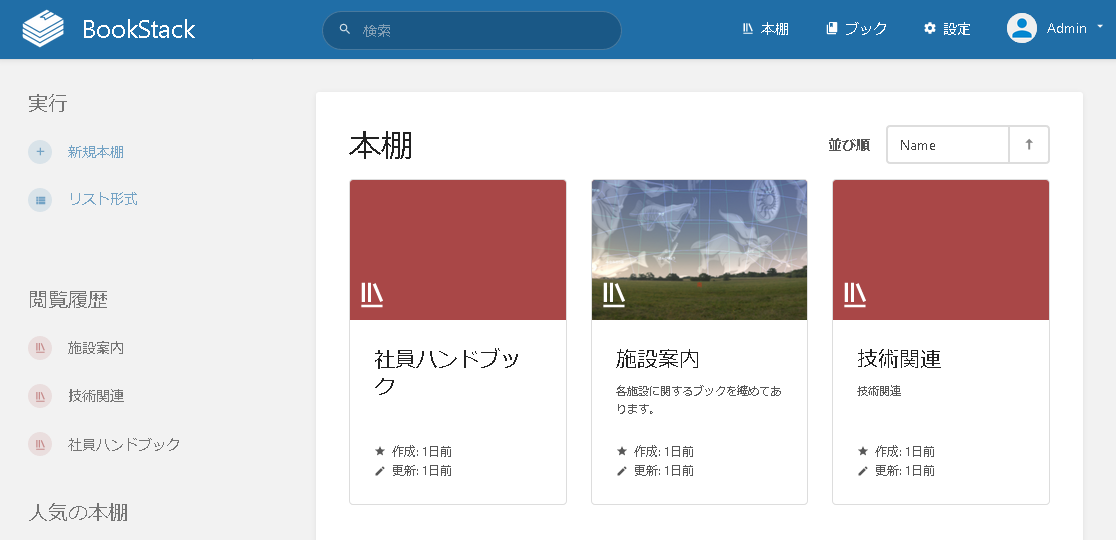Screen dimensions: 1116x540
Task: Click the 閲覧履歴 sidebar heading
Action: pos(68,300)
